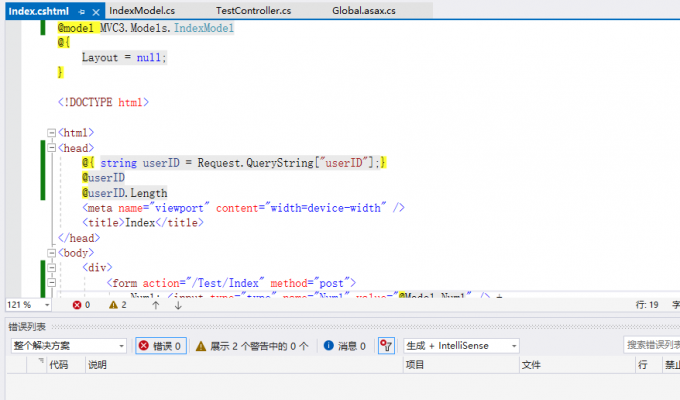Click the <!DOCTYPE html> line

[103, 102]
